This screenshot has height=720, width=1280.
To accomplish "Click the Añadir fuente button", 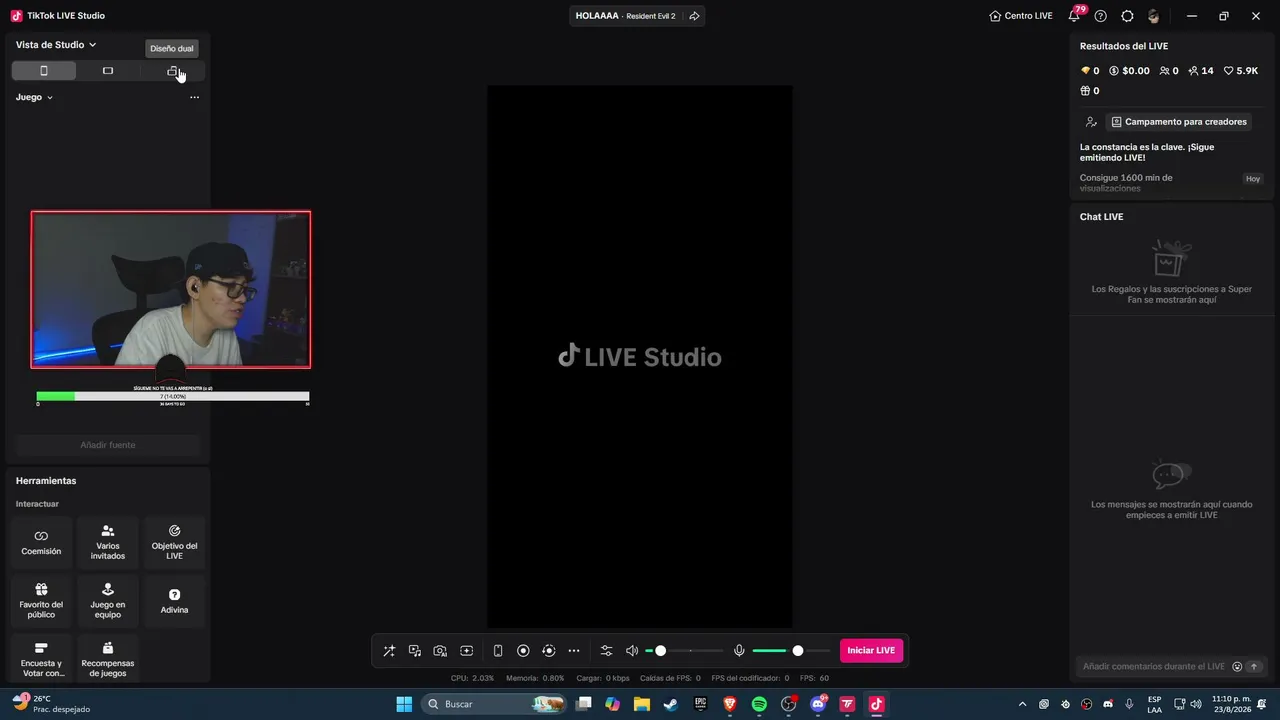I will point(108,445).
